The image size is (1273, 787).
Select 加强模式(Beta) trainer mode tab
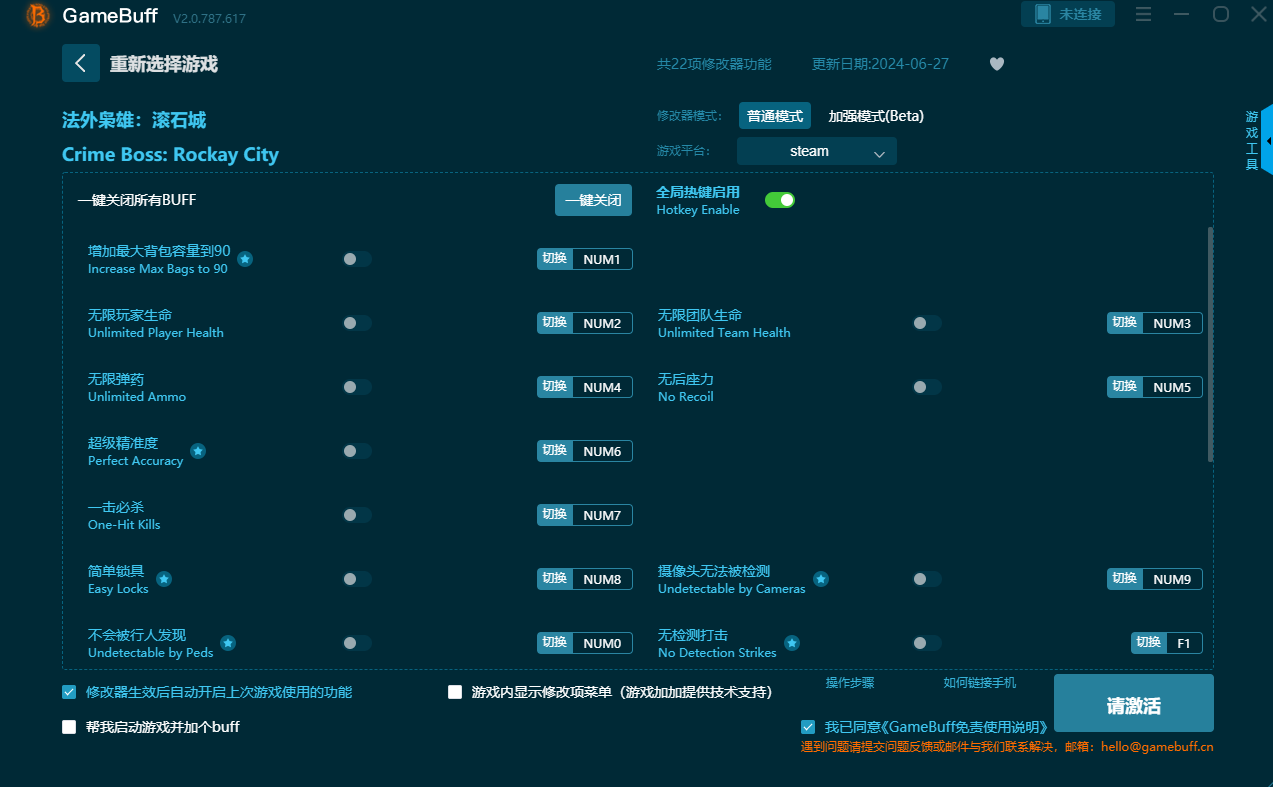pos(876,116)
